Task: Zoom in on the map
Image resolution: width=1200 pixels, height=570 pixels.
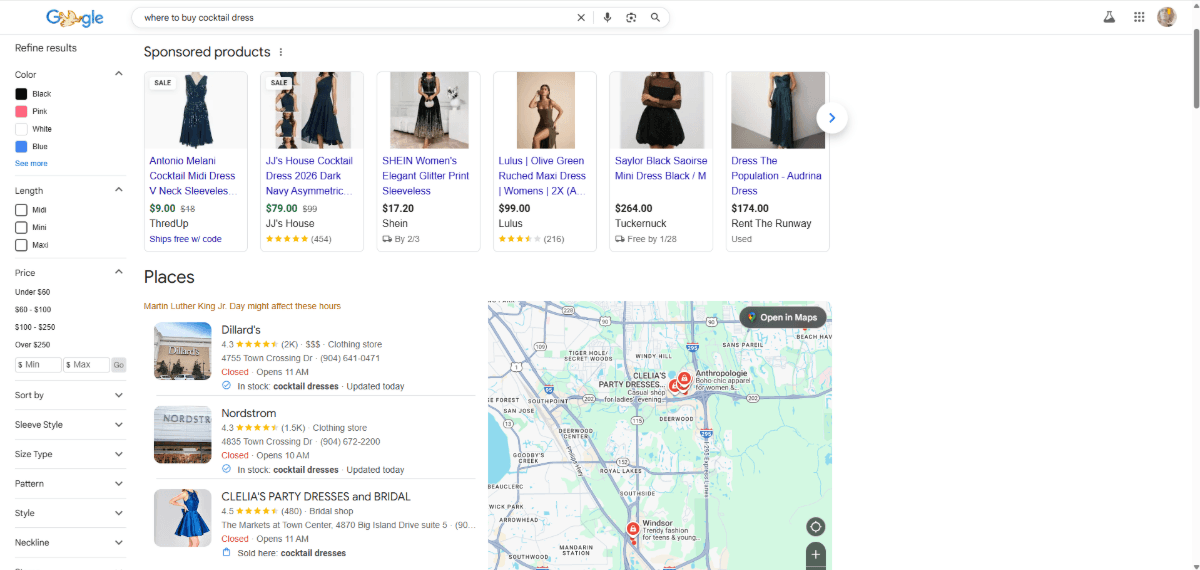Action: (815, 554)
